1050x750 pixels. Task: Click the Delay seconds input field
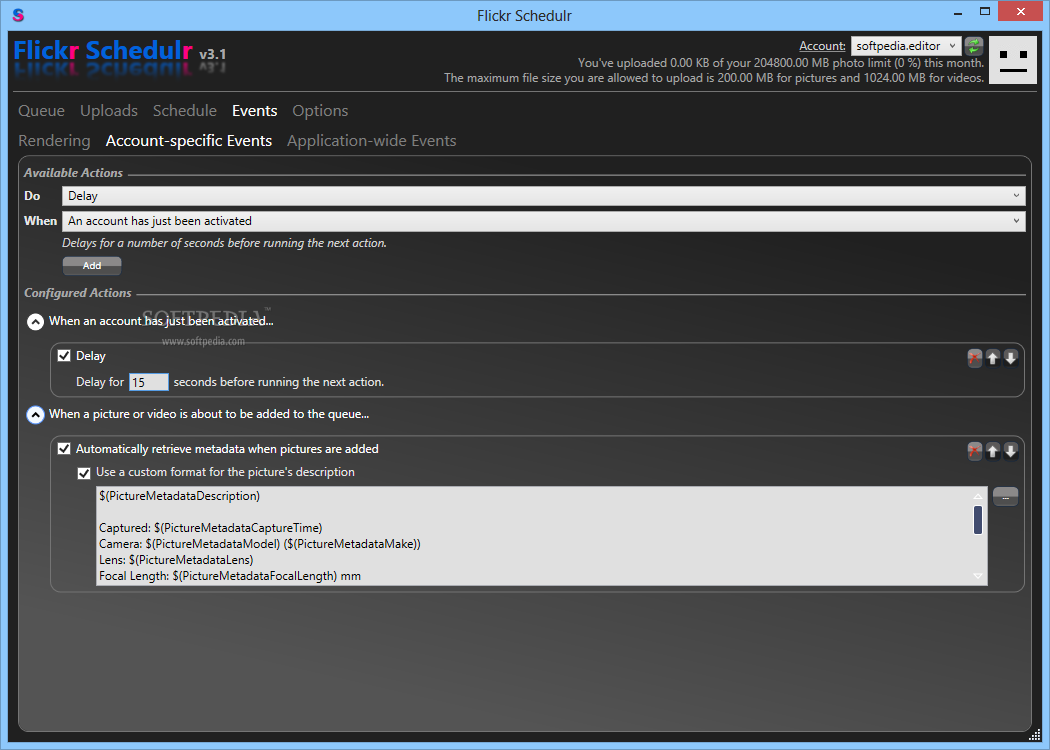(x=149, y=382)
